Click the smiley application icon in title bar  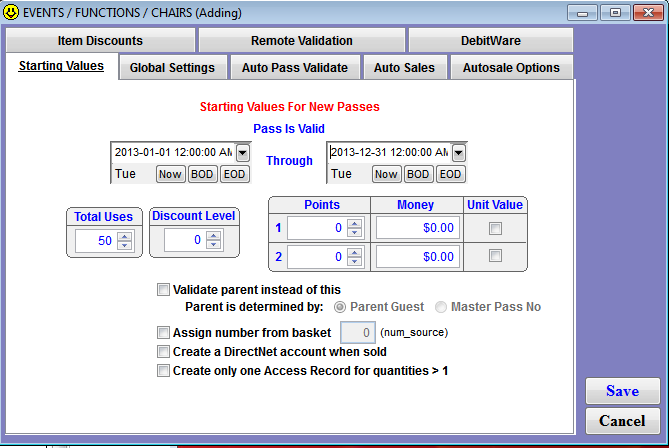(x=11, y=12)
